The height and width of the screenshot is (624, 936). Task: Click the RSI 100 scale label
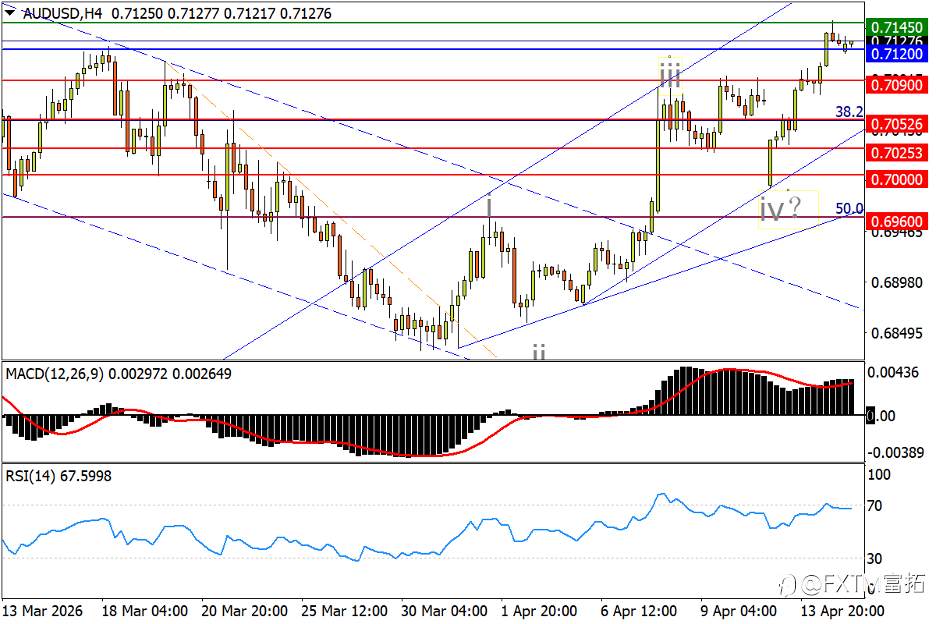879,475
